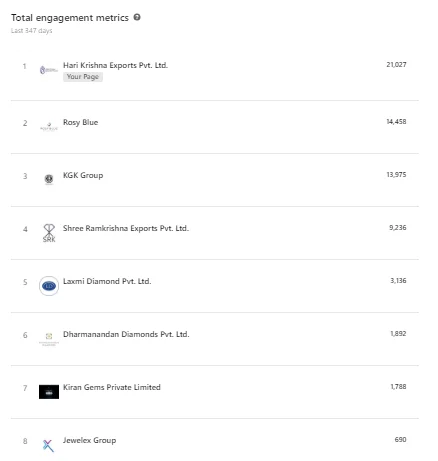Click the Dharmanandan Diamonds logo
The height and width of the screenshot is (461, 438).
(49, 339)
